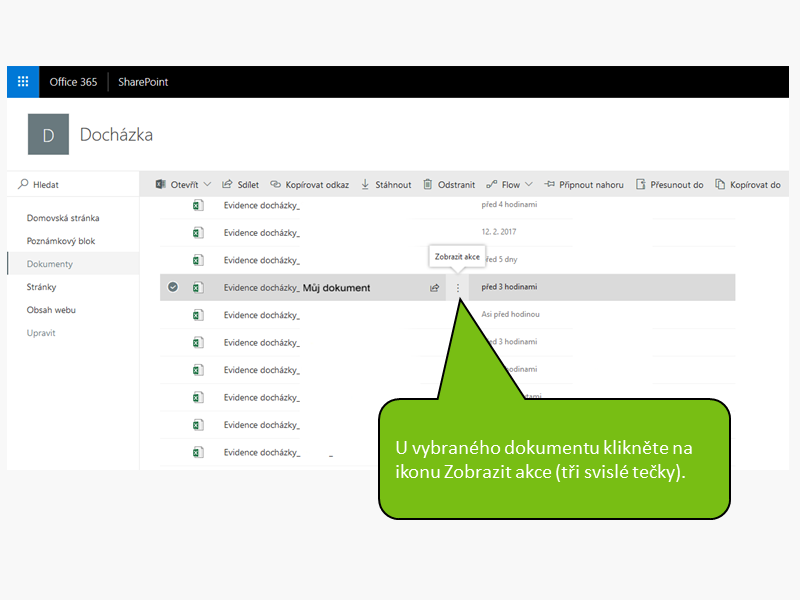800x600 pixels.
Task: Click the Show actions three-dots icon
Action: click(459, 288)
